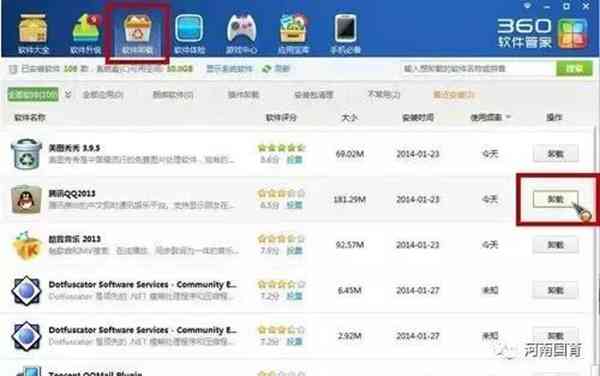
Task: Click the star rating of 酷我音乐 2013
Action: (281, 239)
